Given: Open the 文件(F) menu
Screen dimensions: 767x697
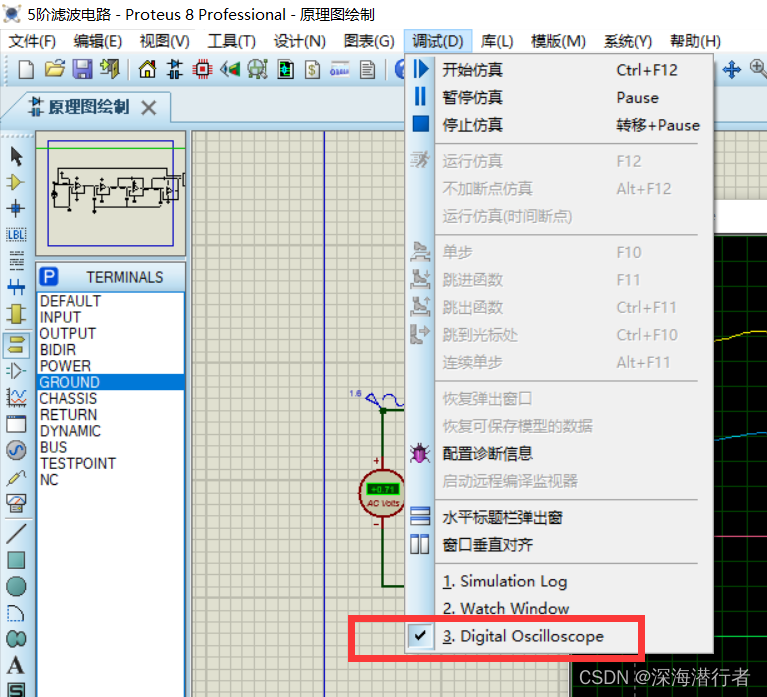Looking at the screenshot, I should tap(32, 41).
